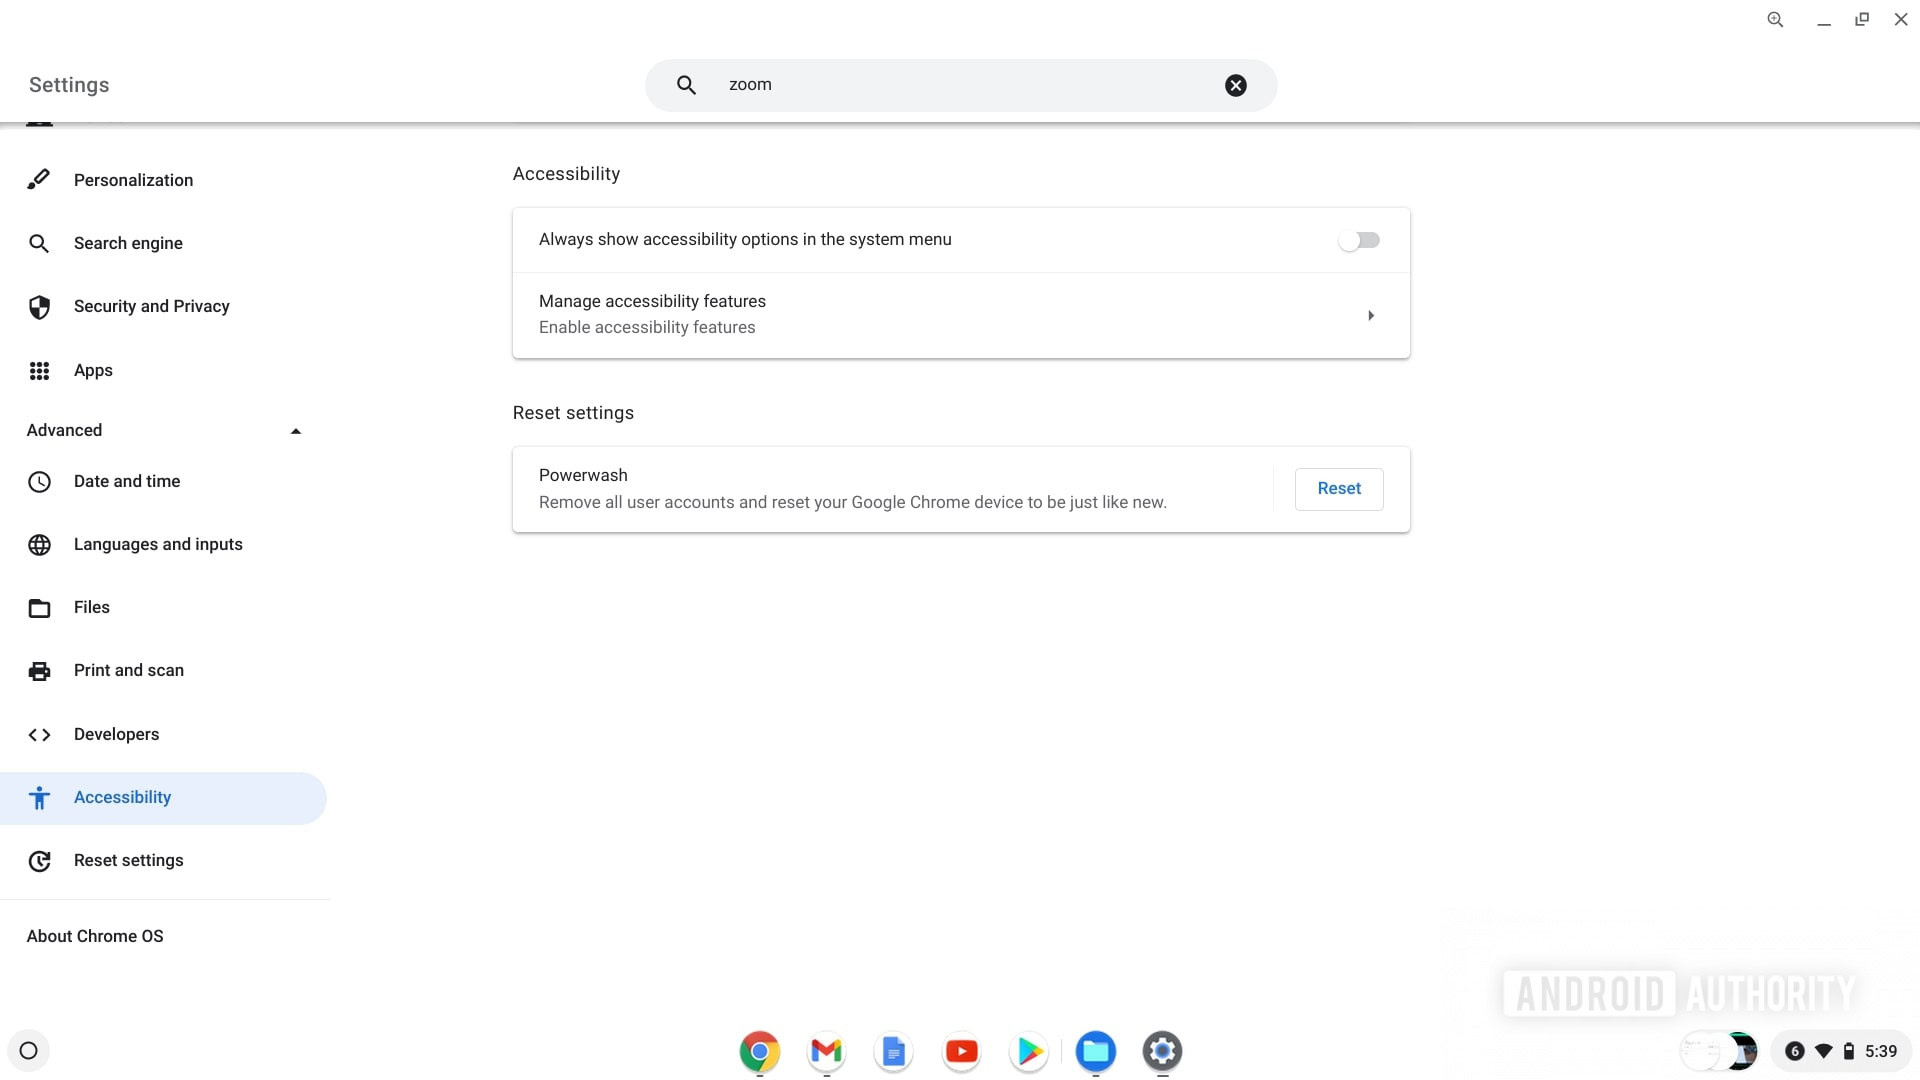Click the Chrome browser icon in taskbar
The image size is (1920, 1080).
click(760, 1050)
